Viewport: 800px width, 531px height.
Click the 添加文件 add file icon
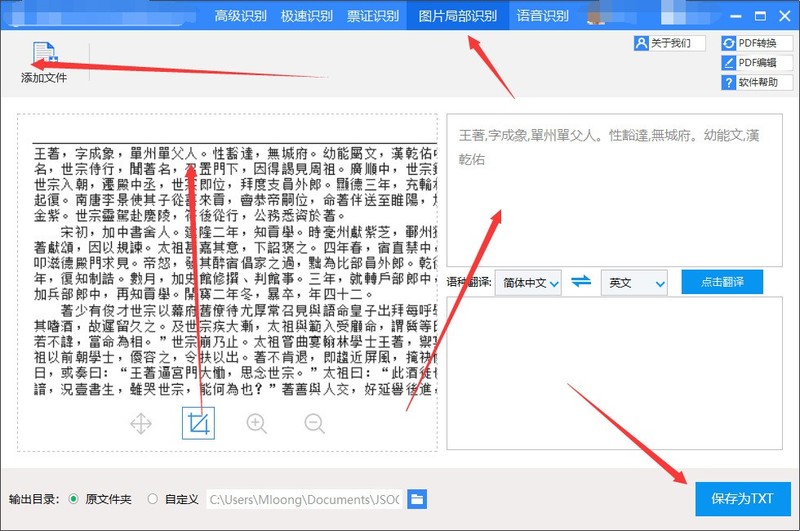tap(44, 54)
